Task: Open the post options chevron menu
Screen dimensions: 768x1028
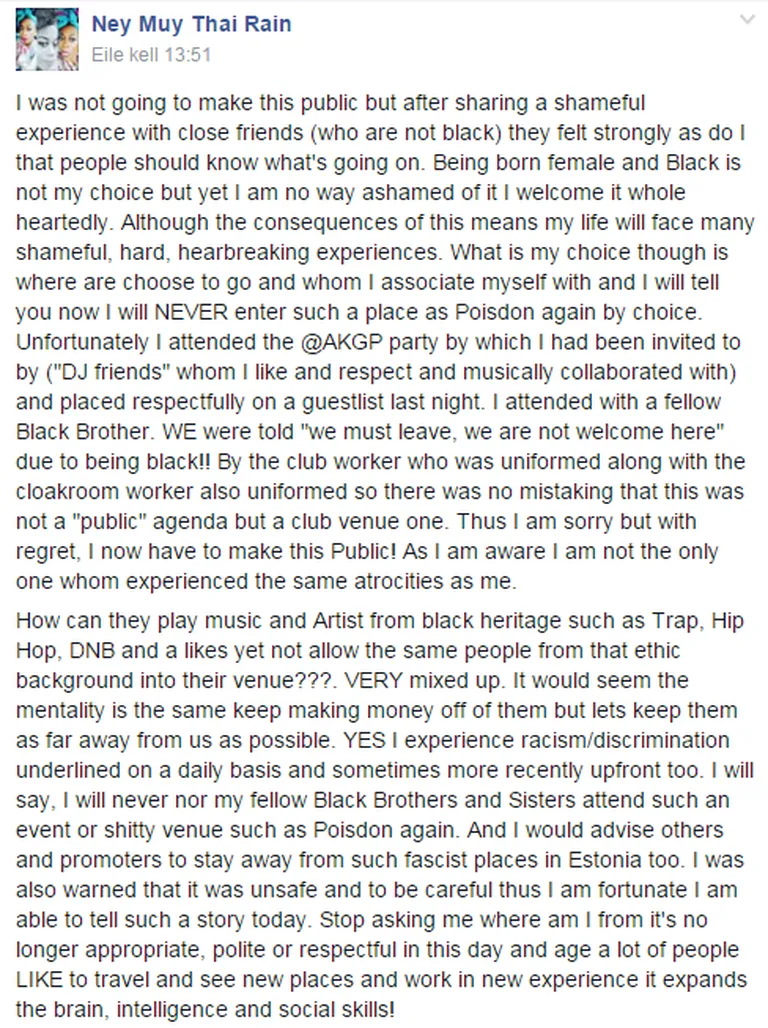Action: (x=747, y=20)
